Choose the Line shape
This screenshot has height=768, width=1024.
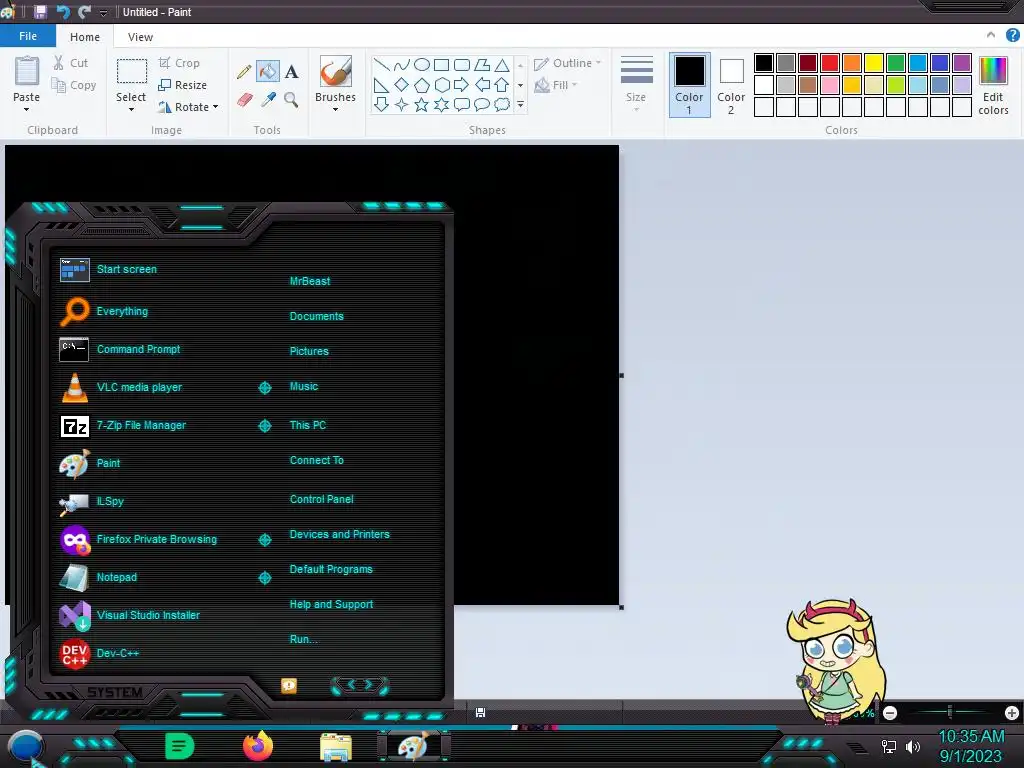(381, 64)
